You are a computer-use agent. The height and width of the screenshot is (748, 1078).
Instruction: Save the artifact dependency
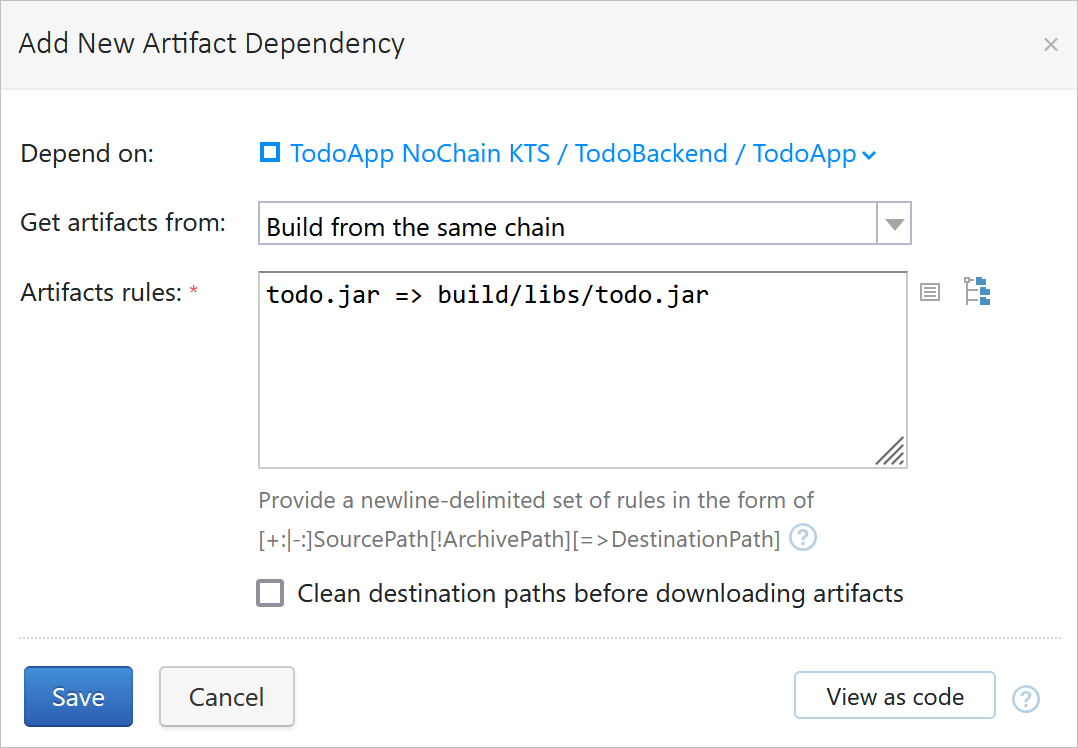[78, 696]
